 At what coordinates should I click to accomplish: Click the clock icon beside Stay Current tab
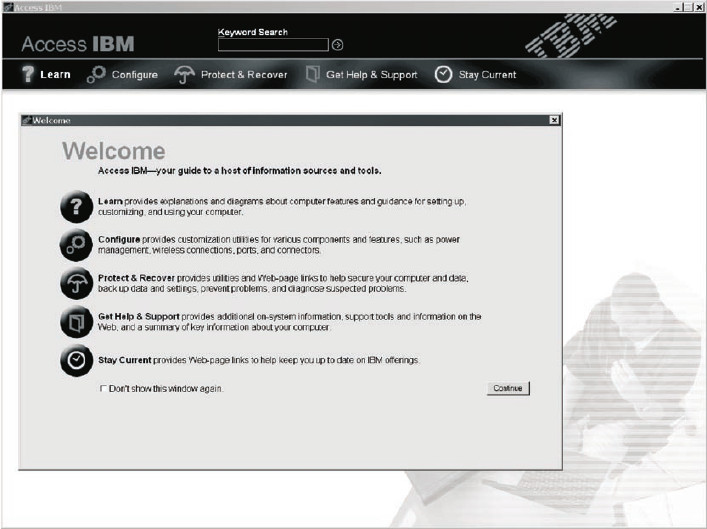click(443, 74)
